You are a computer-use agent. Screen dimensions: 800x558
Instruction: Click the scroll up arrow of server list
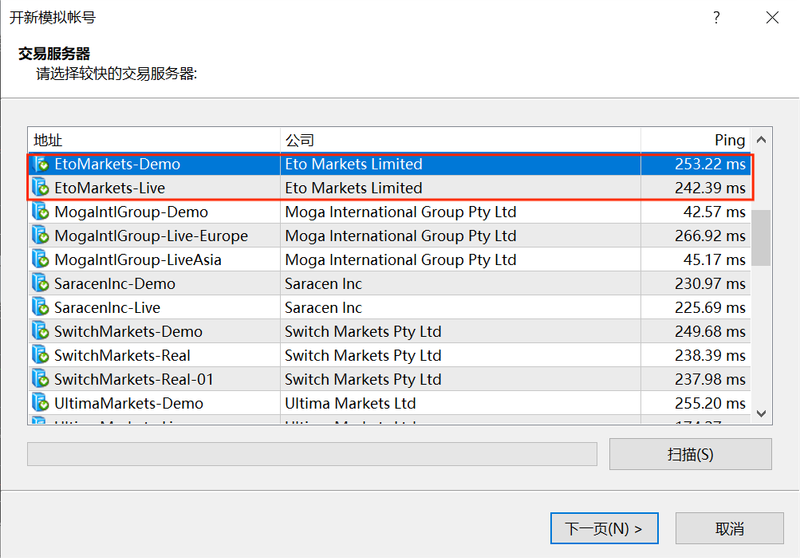[761, 140]
